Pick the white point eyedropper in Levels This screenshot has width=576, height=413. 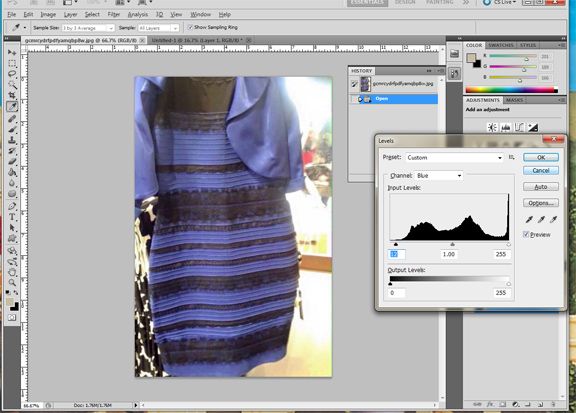coord(553,219)
